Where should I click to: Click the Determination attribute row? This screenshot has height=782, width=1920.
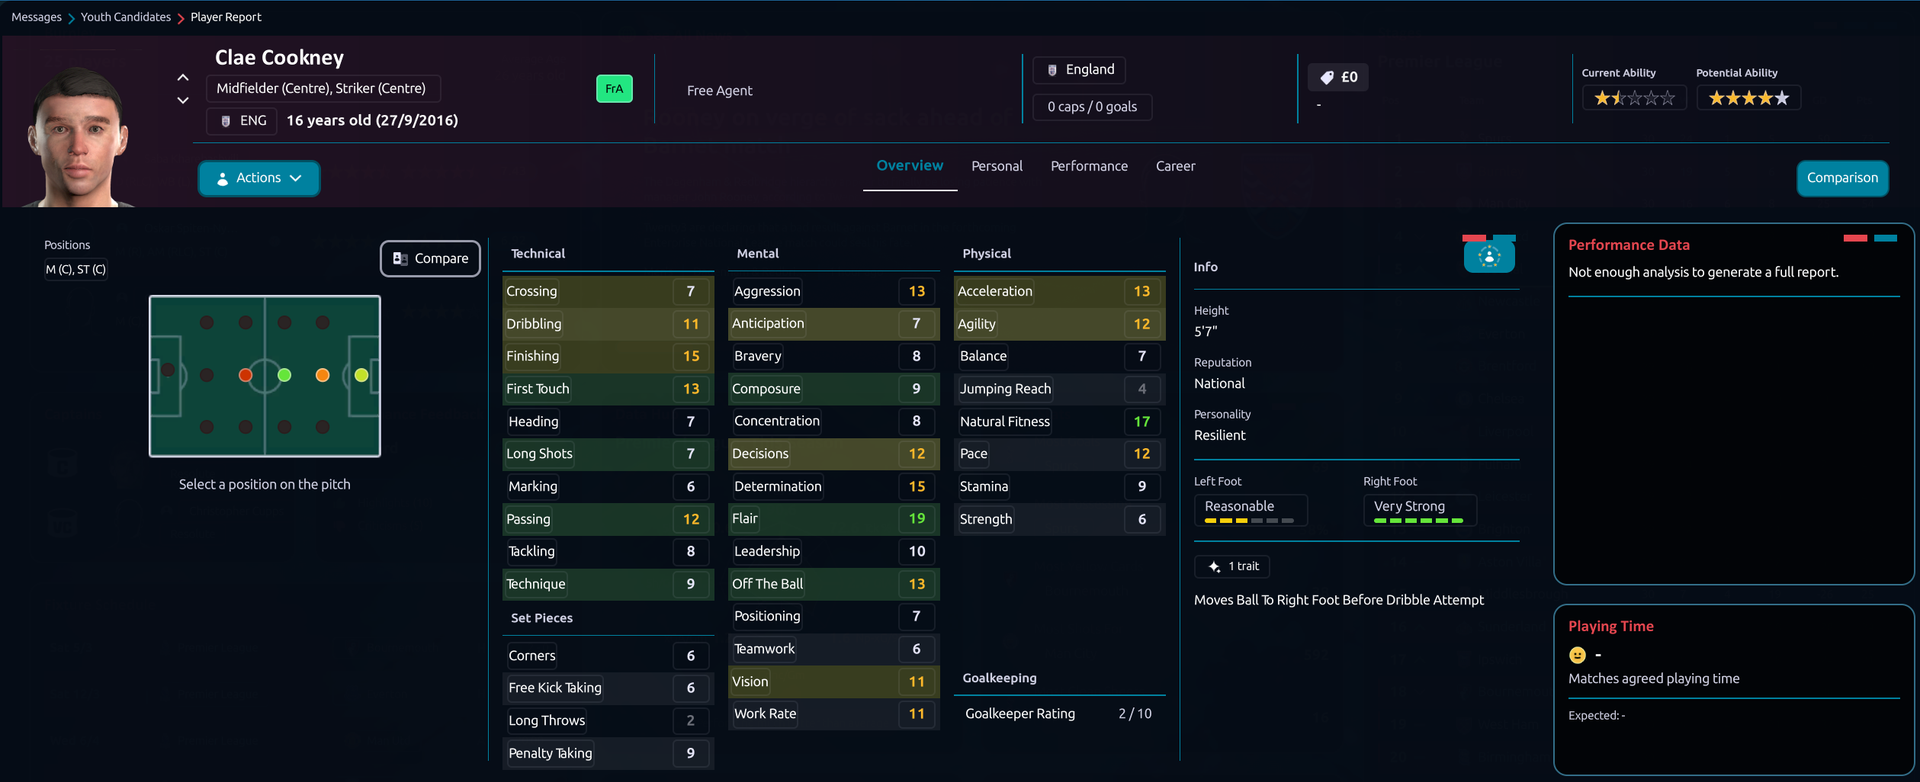[834, 486]
